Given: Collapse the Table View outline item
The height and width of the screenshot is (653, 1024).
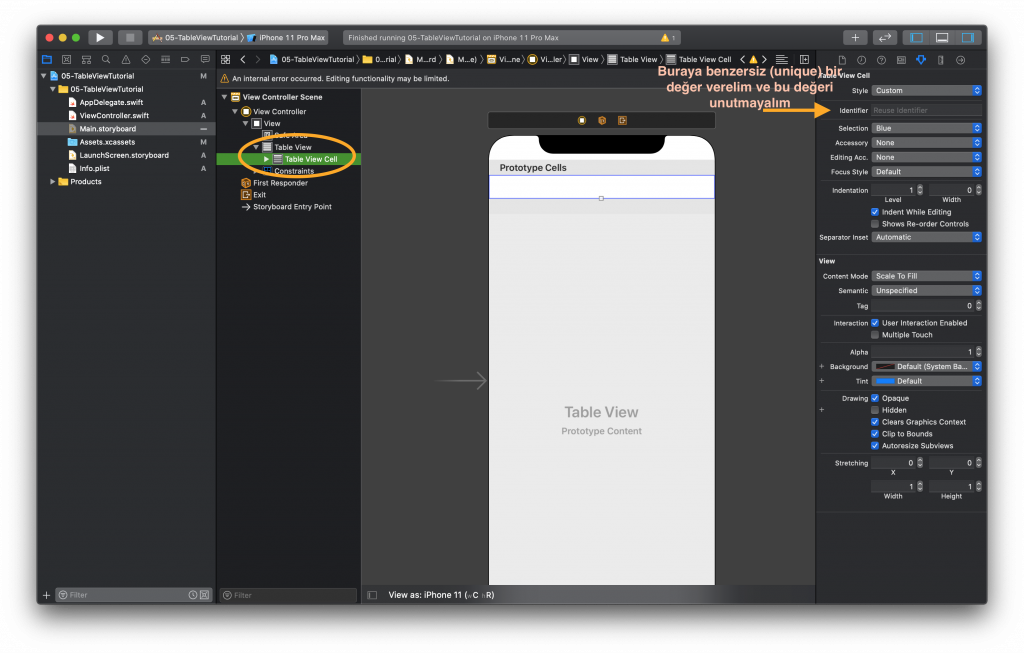Looking at the screenshot, I should tap(256, 148).
